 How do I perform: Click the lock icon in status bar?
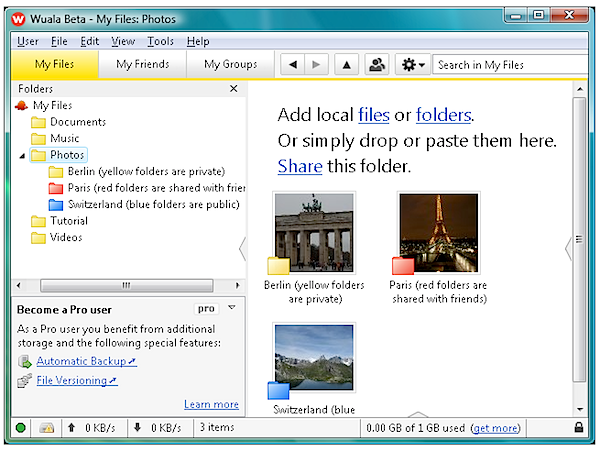(x=579, y=427)
